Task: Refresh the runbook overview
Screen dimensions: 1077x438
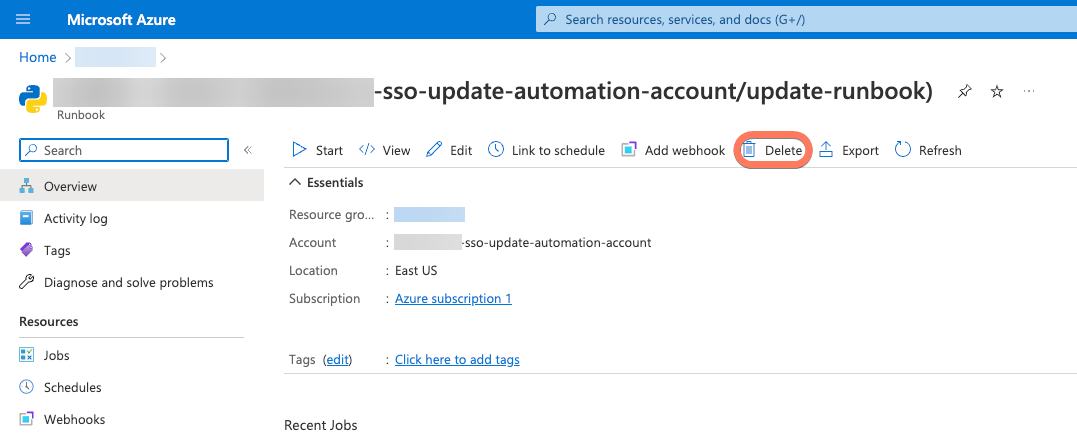Action: 928,150
